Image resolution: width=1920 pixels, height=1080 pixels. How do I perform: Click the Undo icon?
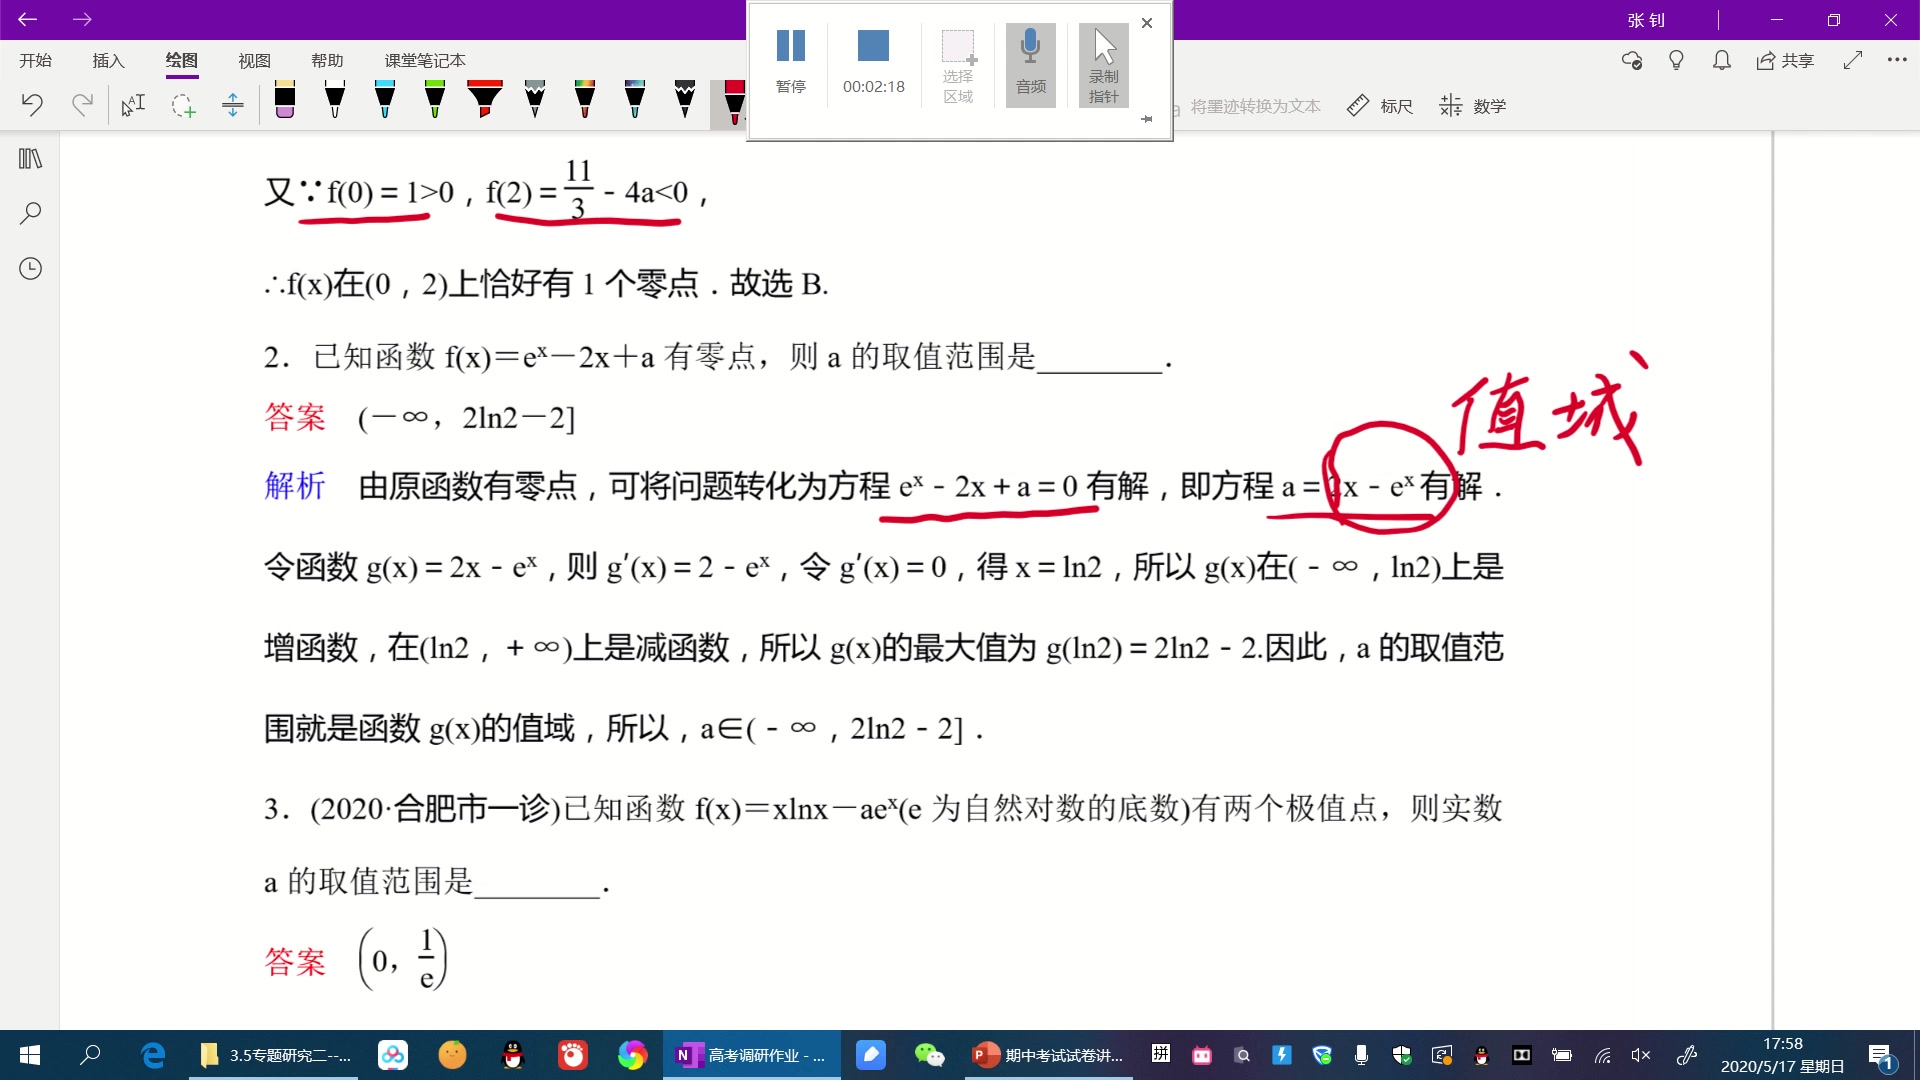pyautogui.click(x=33, y=104)
